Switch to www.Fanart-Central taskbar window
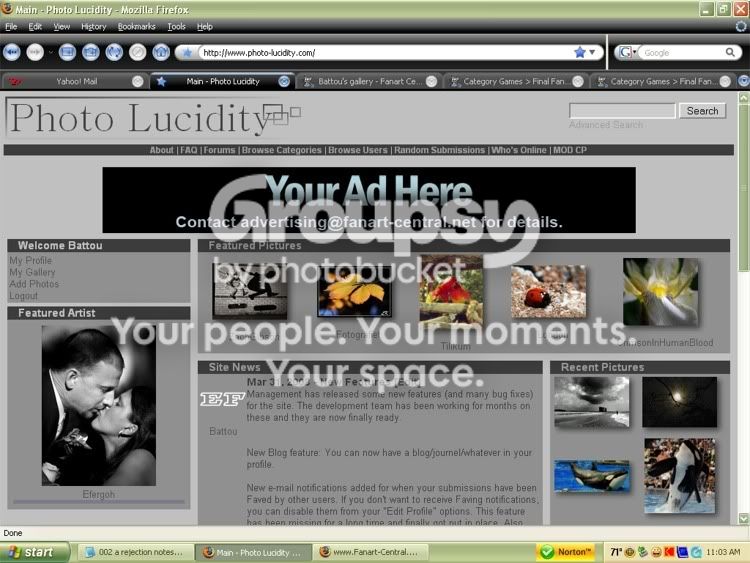This screenshot has height=563, width=750. (x=371, y=552)
